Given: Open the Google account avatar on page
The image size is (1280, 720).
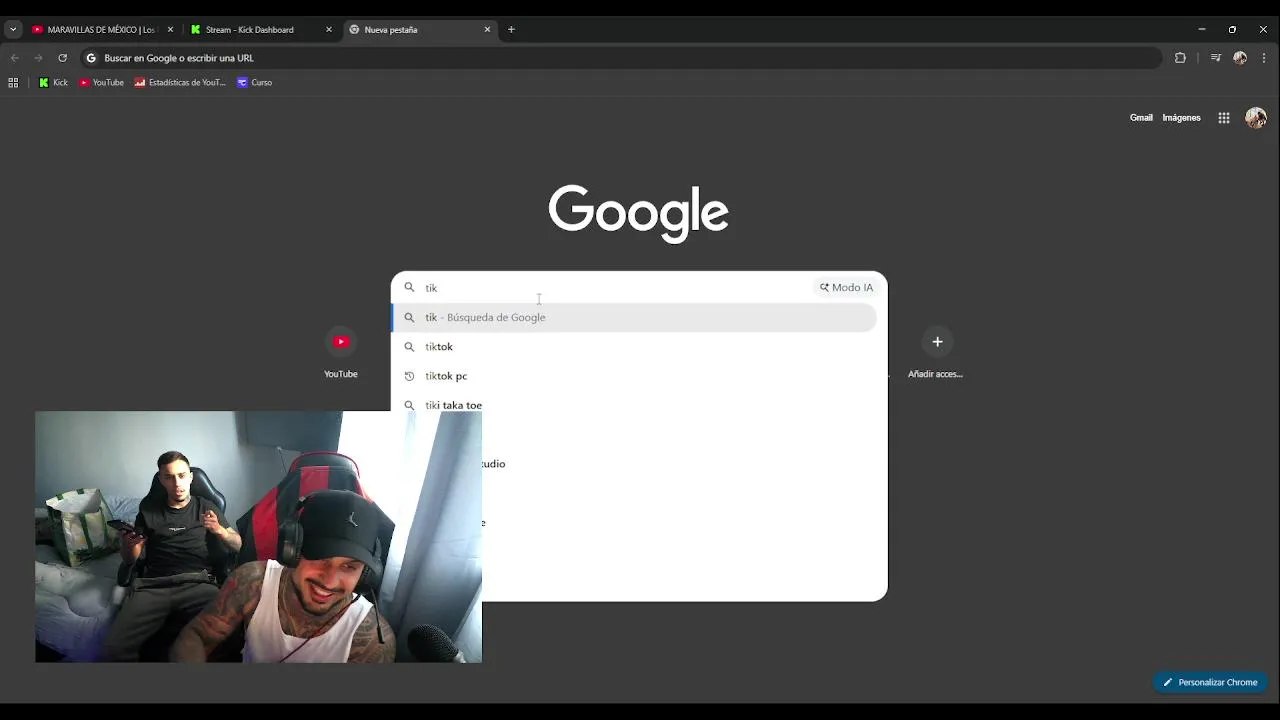Looking at the screenshot, I should 1256,118.
